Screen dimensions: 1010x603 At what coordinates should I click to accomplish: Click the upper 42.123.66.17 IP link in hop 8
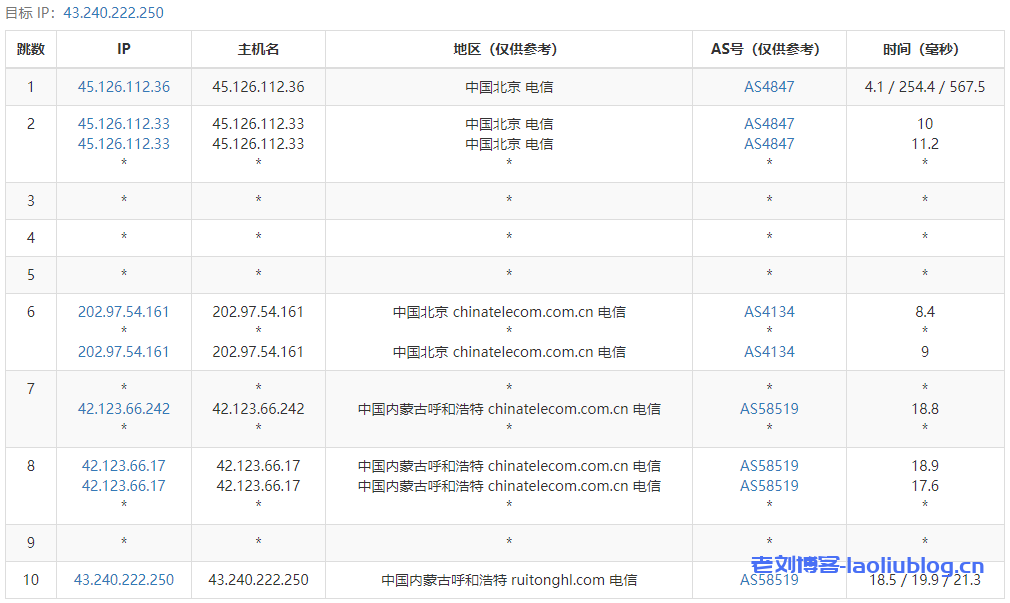(x=124, y=466)
